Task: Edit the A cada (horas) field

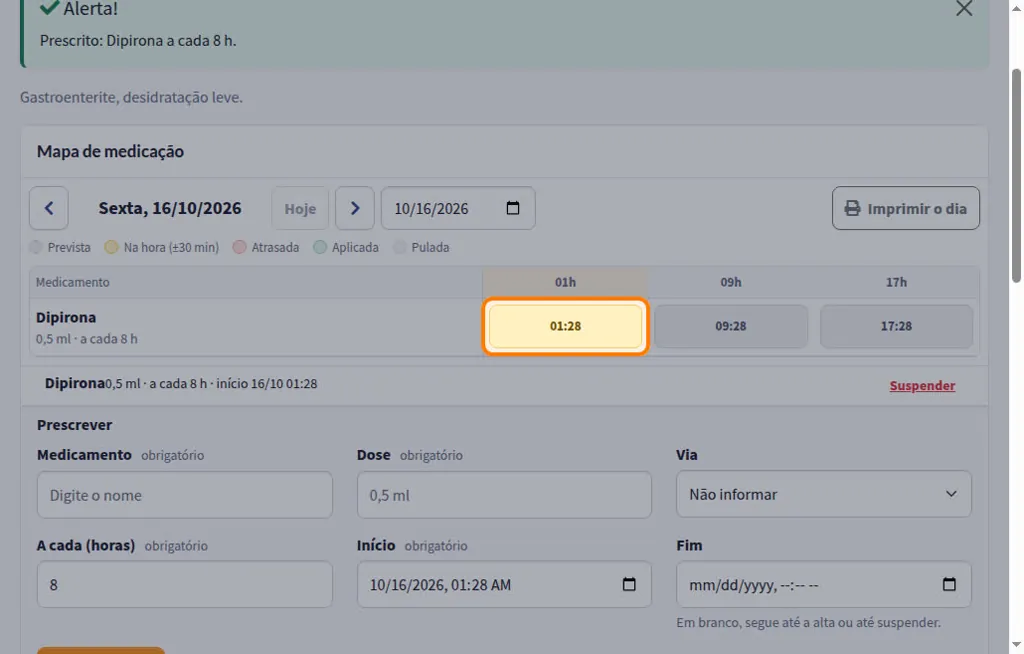Action: click(185, 584)
